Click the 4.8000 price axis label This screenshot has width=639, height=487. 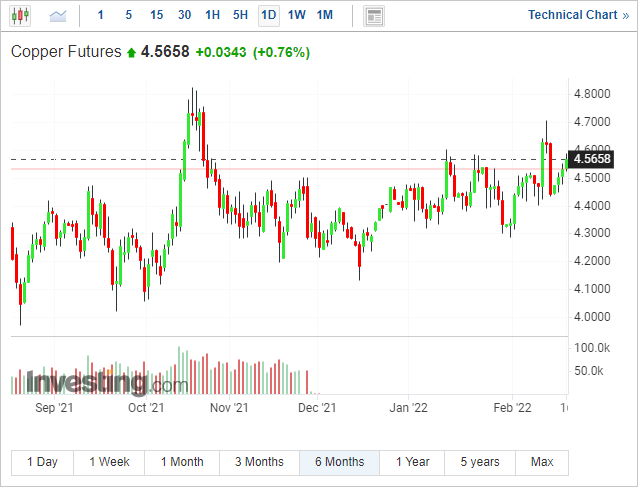click(592, 94)
